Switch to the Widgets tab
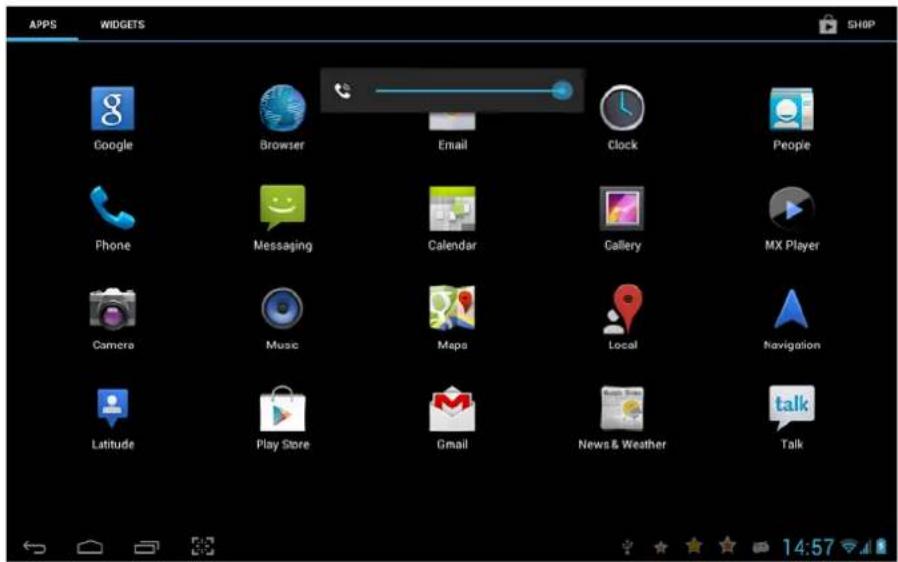 pyautogui.click(x=122, y=25)
